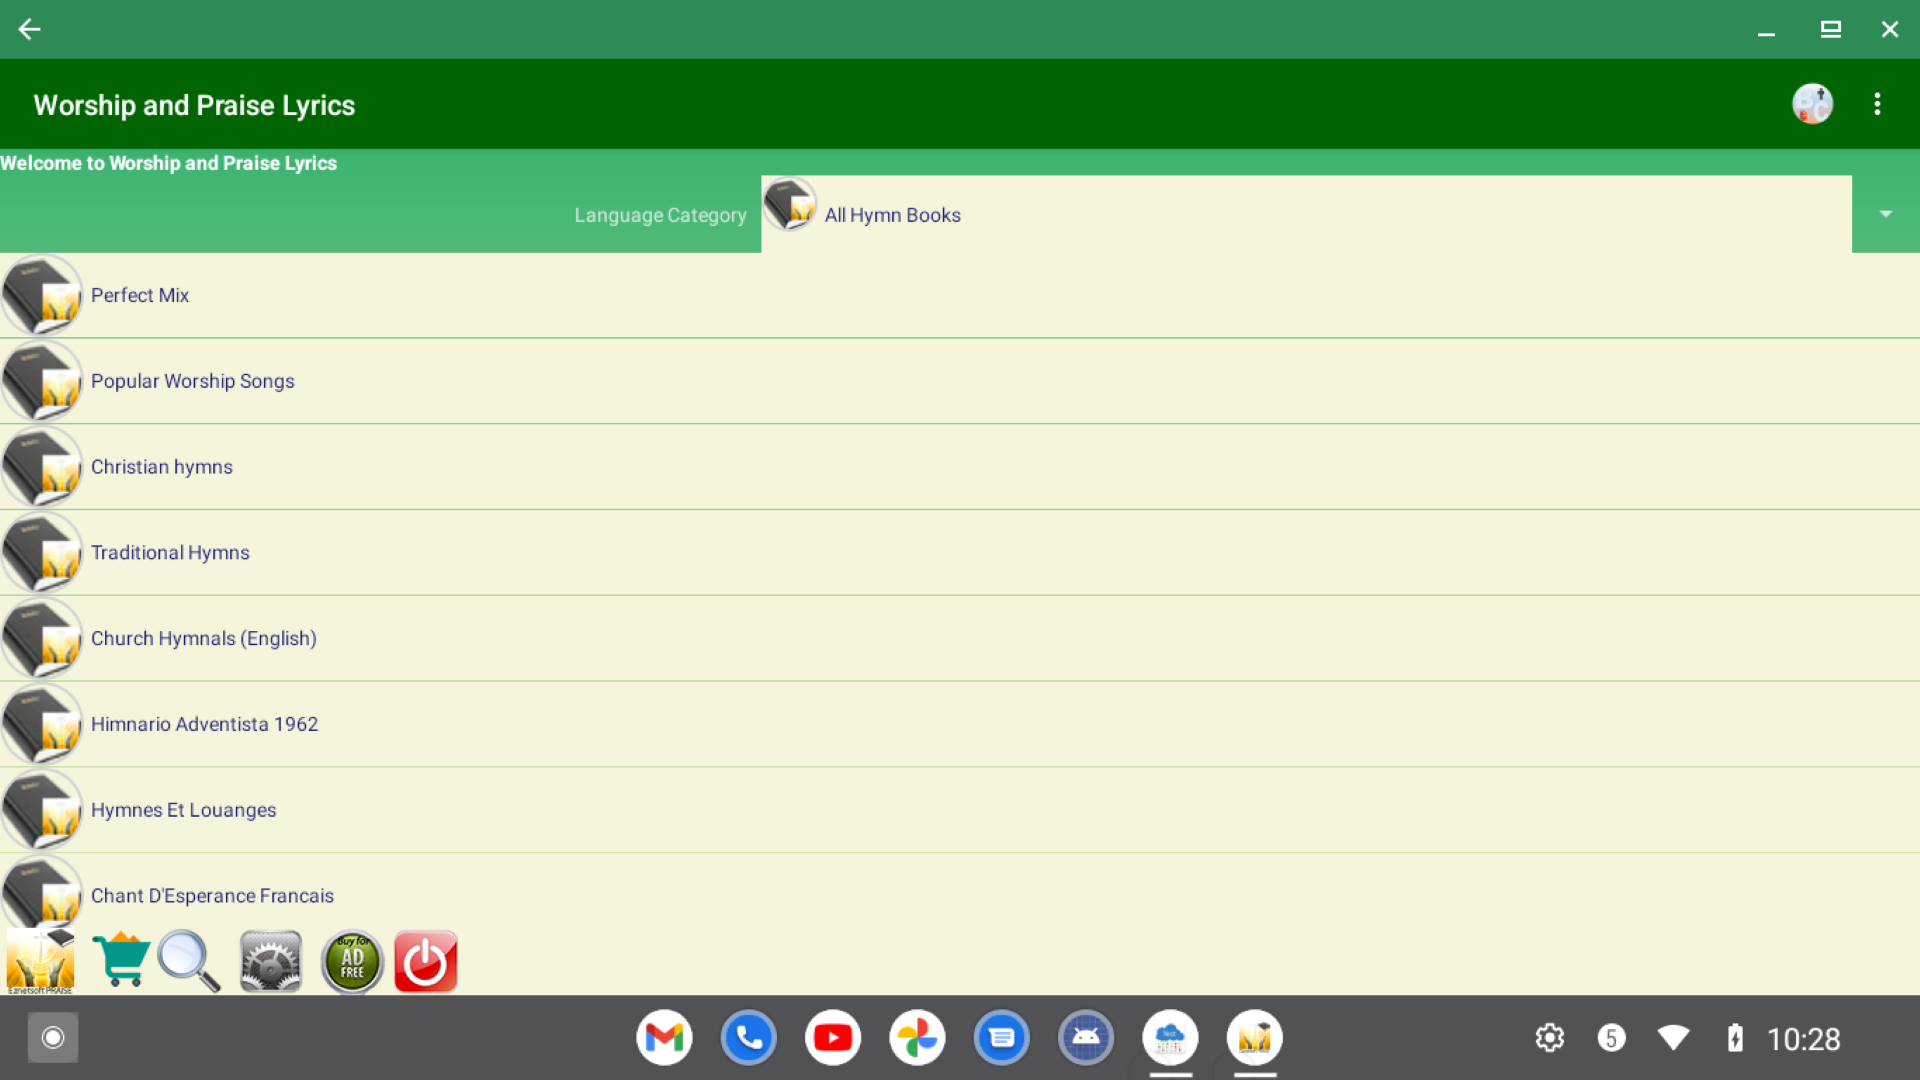This screenshot has height=1080, width=1920.
Task: Open Himnario Adventista 1962
Action: (x=960, y=725)
